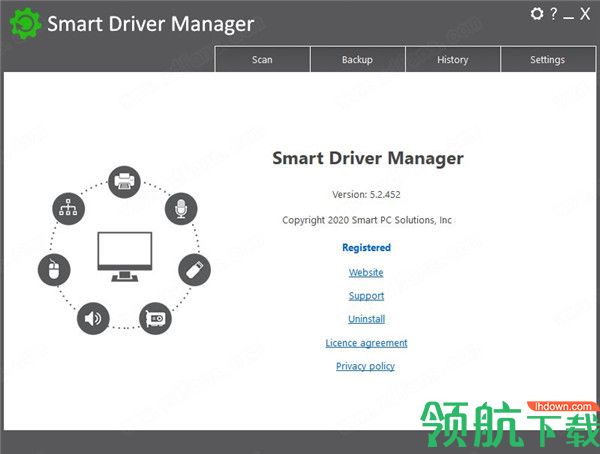Screen dimensions: 600x454
Task: Click the Registered status text
Action: coord(366,248)
